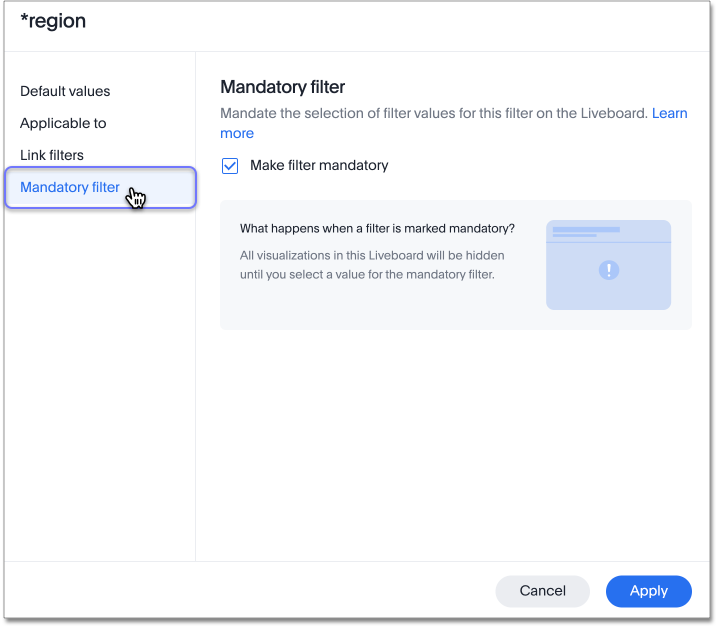Click the '*region' dialog title
This screenshot has height=627, width=717.
53,21
